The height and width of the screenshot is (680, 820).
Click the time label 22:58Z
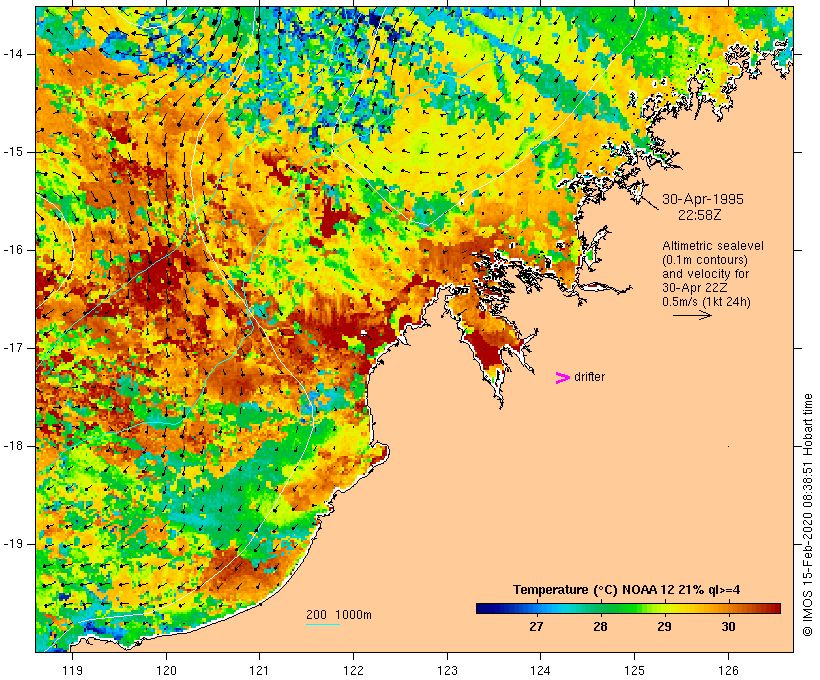point(700,215)
